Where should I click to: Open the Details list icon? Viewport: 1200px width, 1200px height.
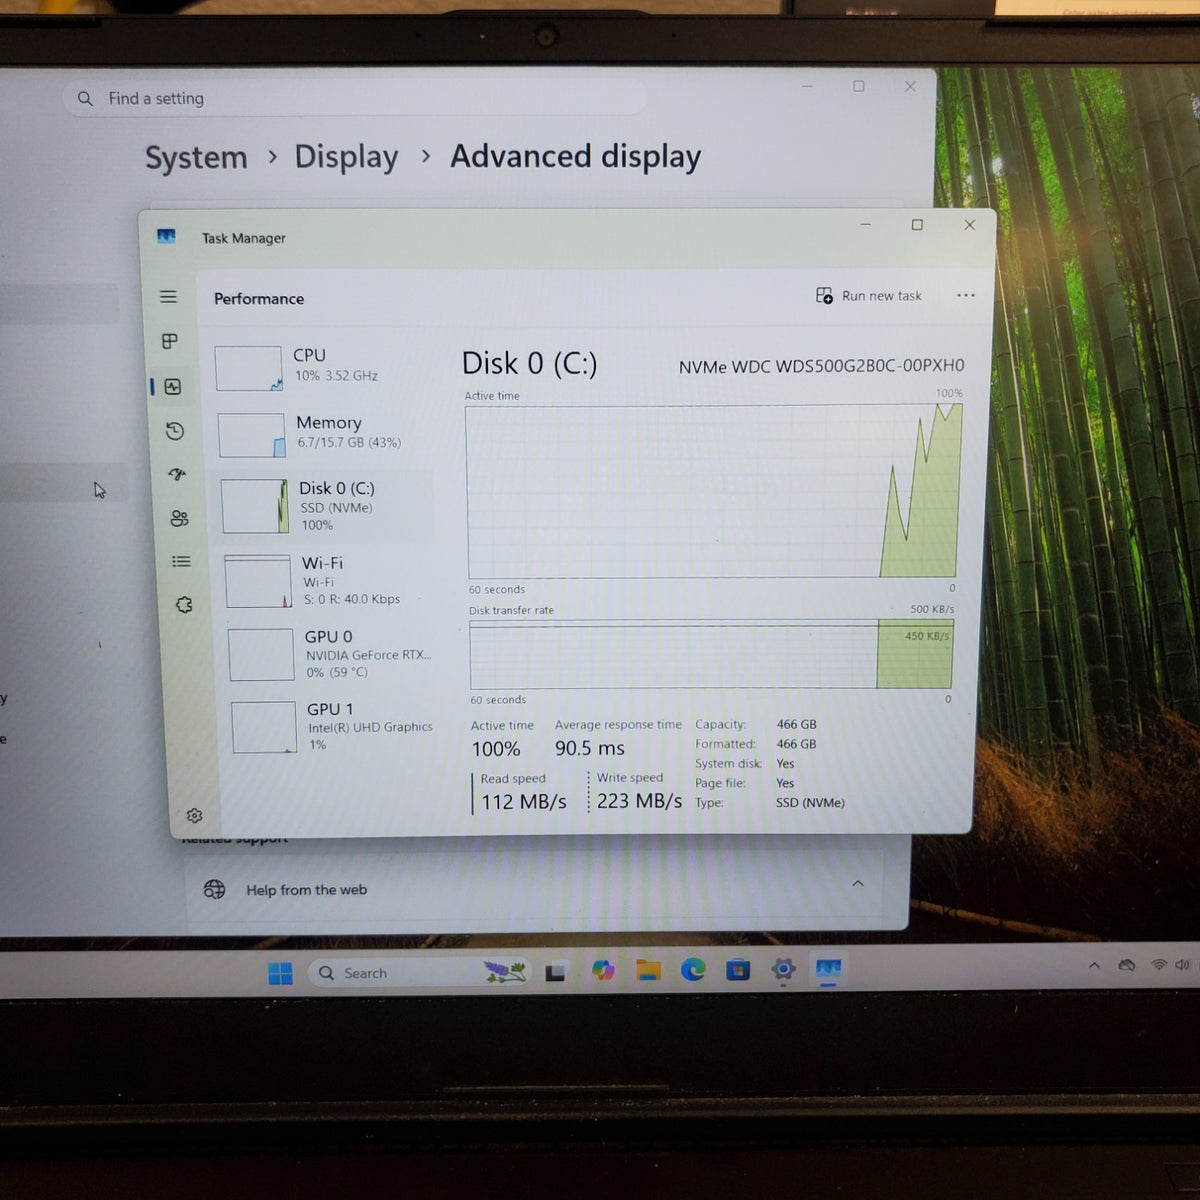(181, 562)
